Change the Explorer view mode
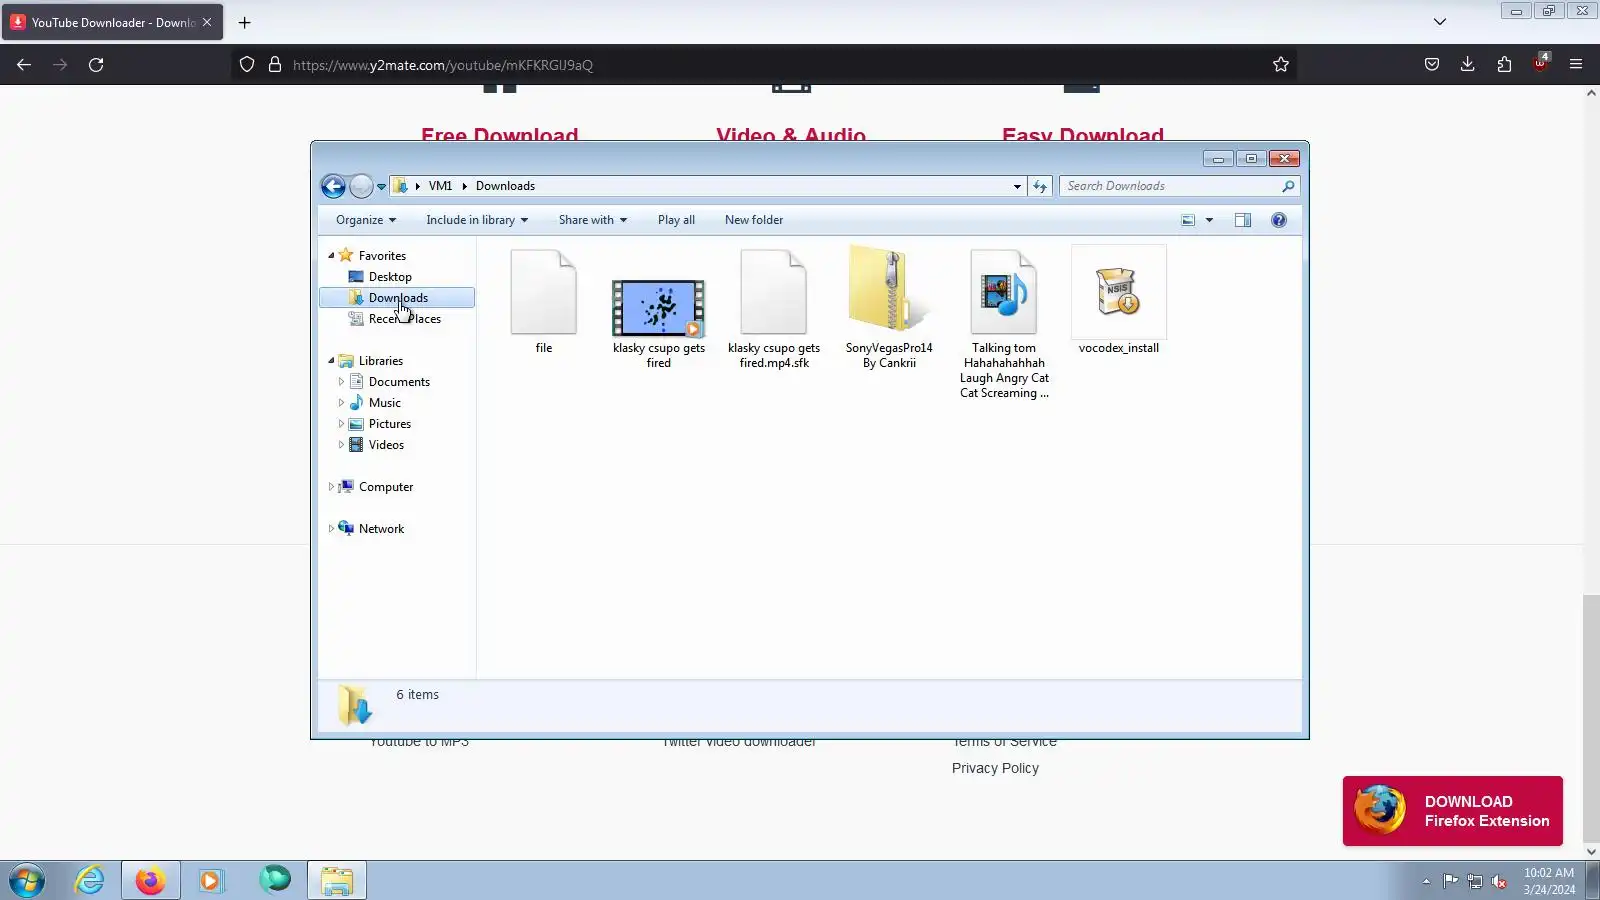Screen dimensions: 1600x900 [x=1188, y=220]
